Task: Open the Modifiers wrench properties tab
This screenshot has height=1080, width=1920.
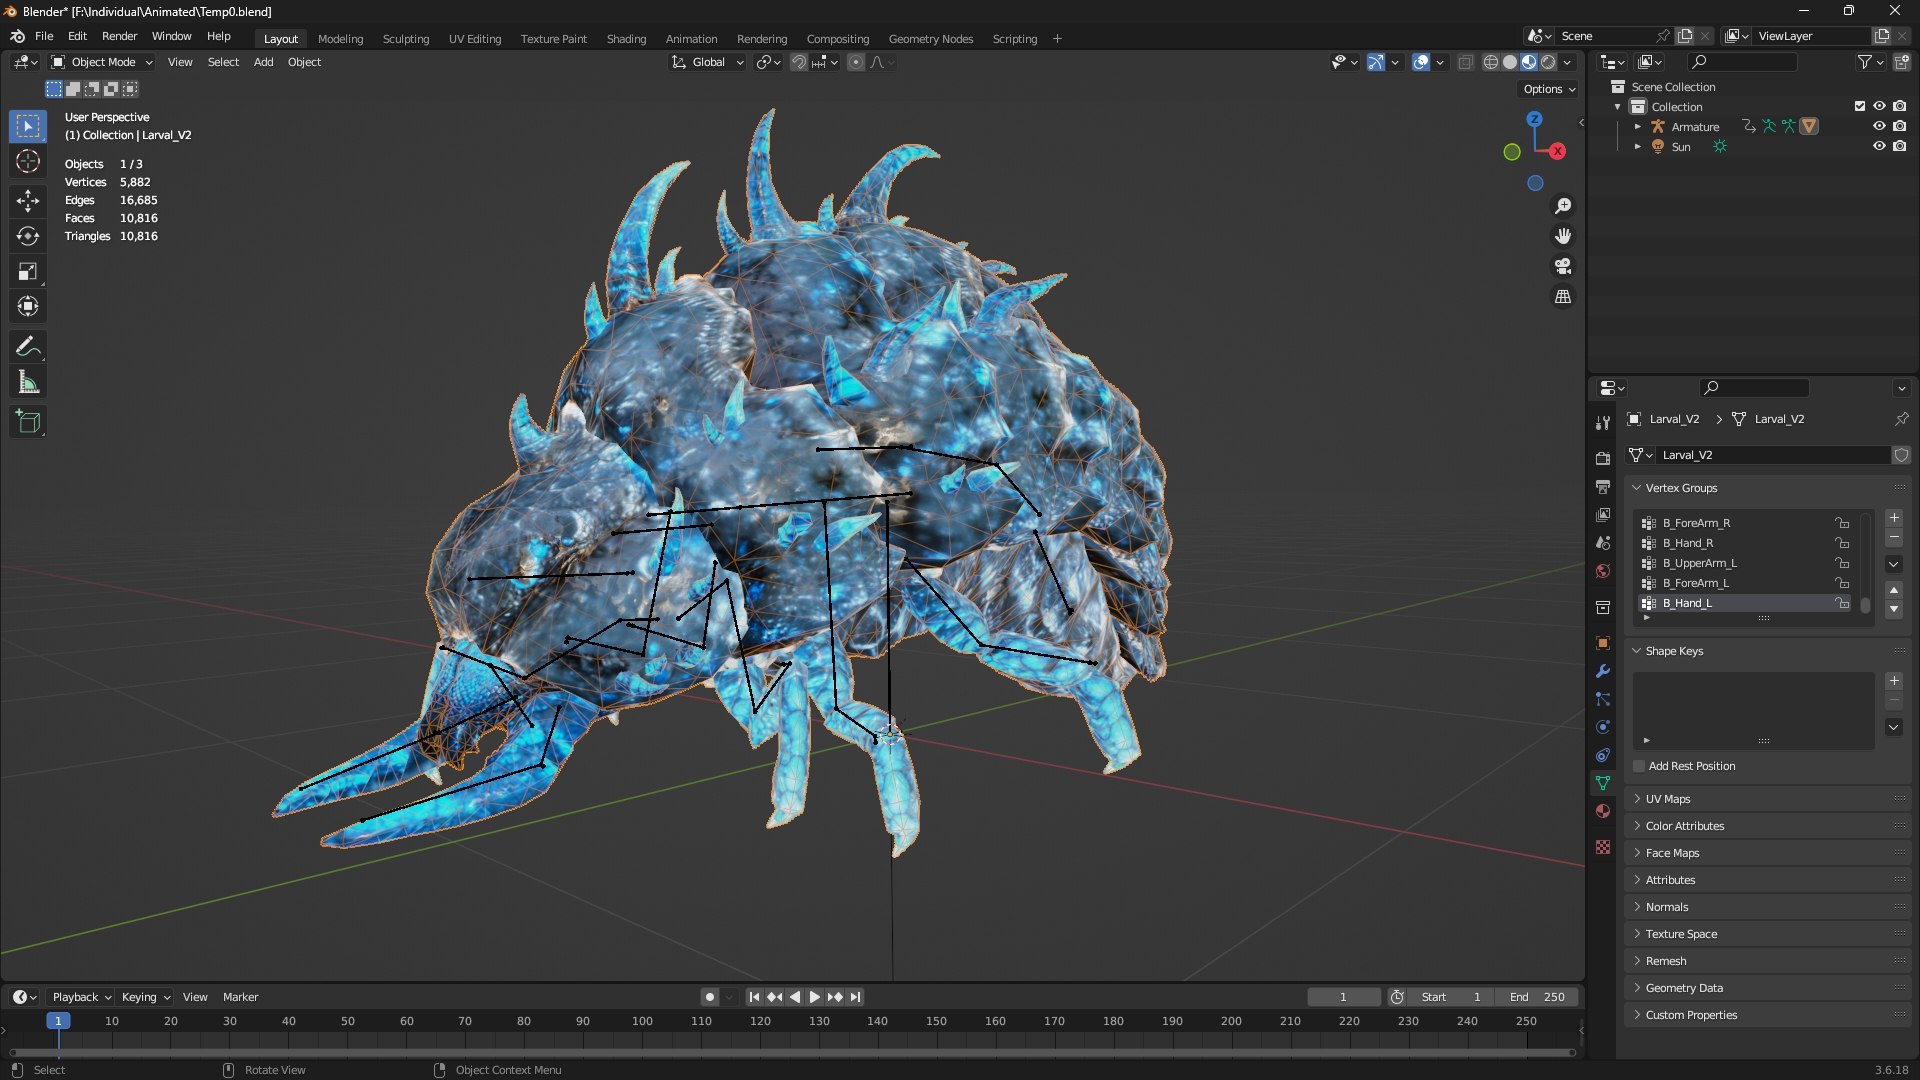Action: pyautogui.click(x=1603, y=671)
